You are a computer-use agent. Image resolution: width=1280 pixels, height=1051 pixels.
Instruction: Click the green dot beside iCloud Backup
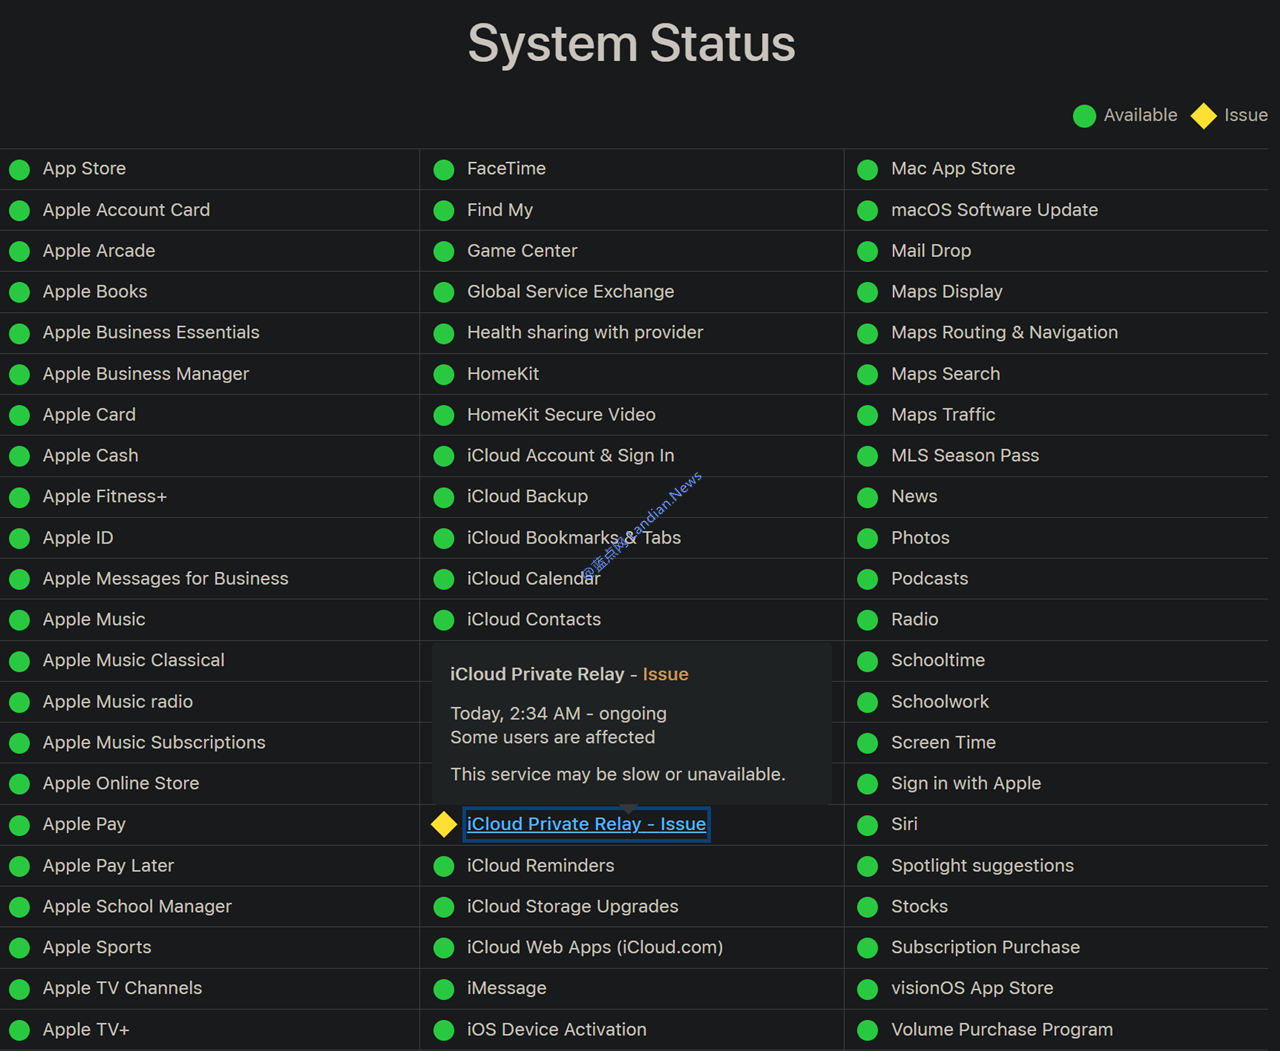pyautogui.click(x=444, y=497)
